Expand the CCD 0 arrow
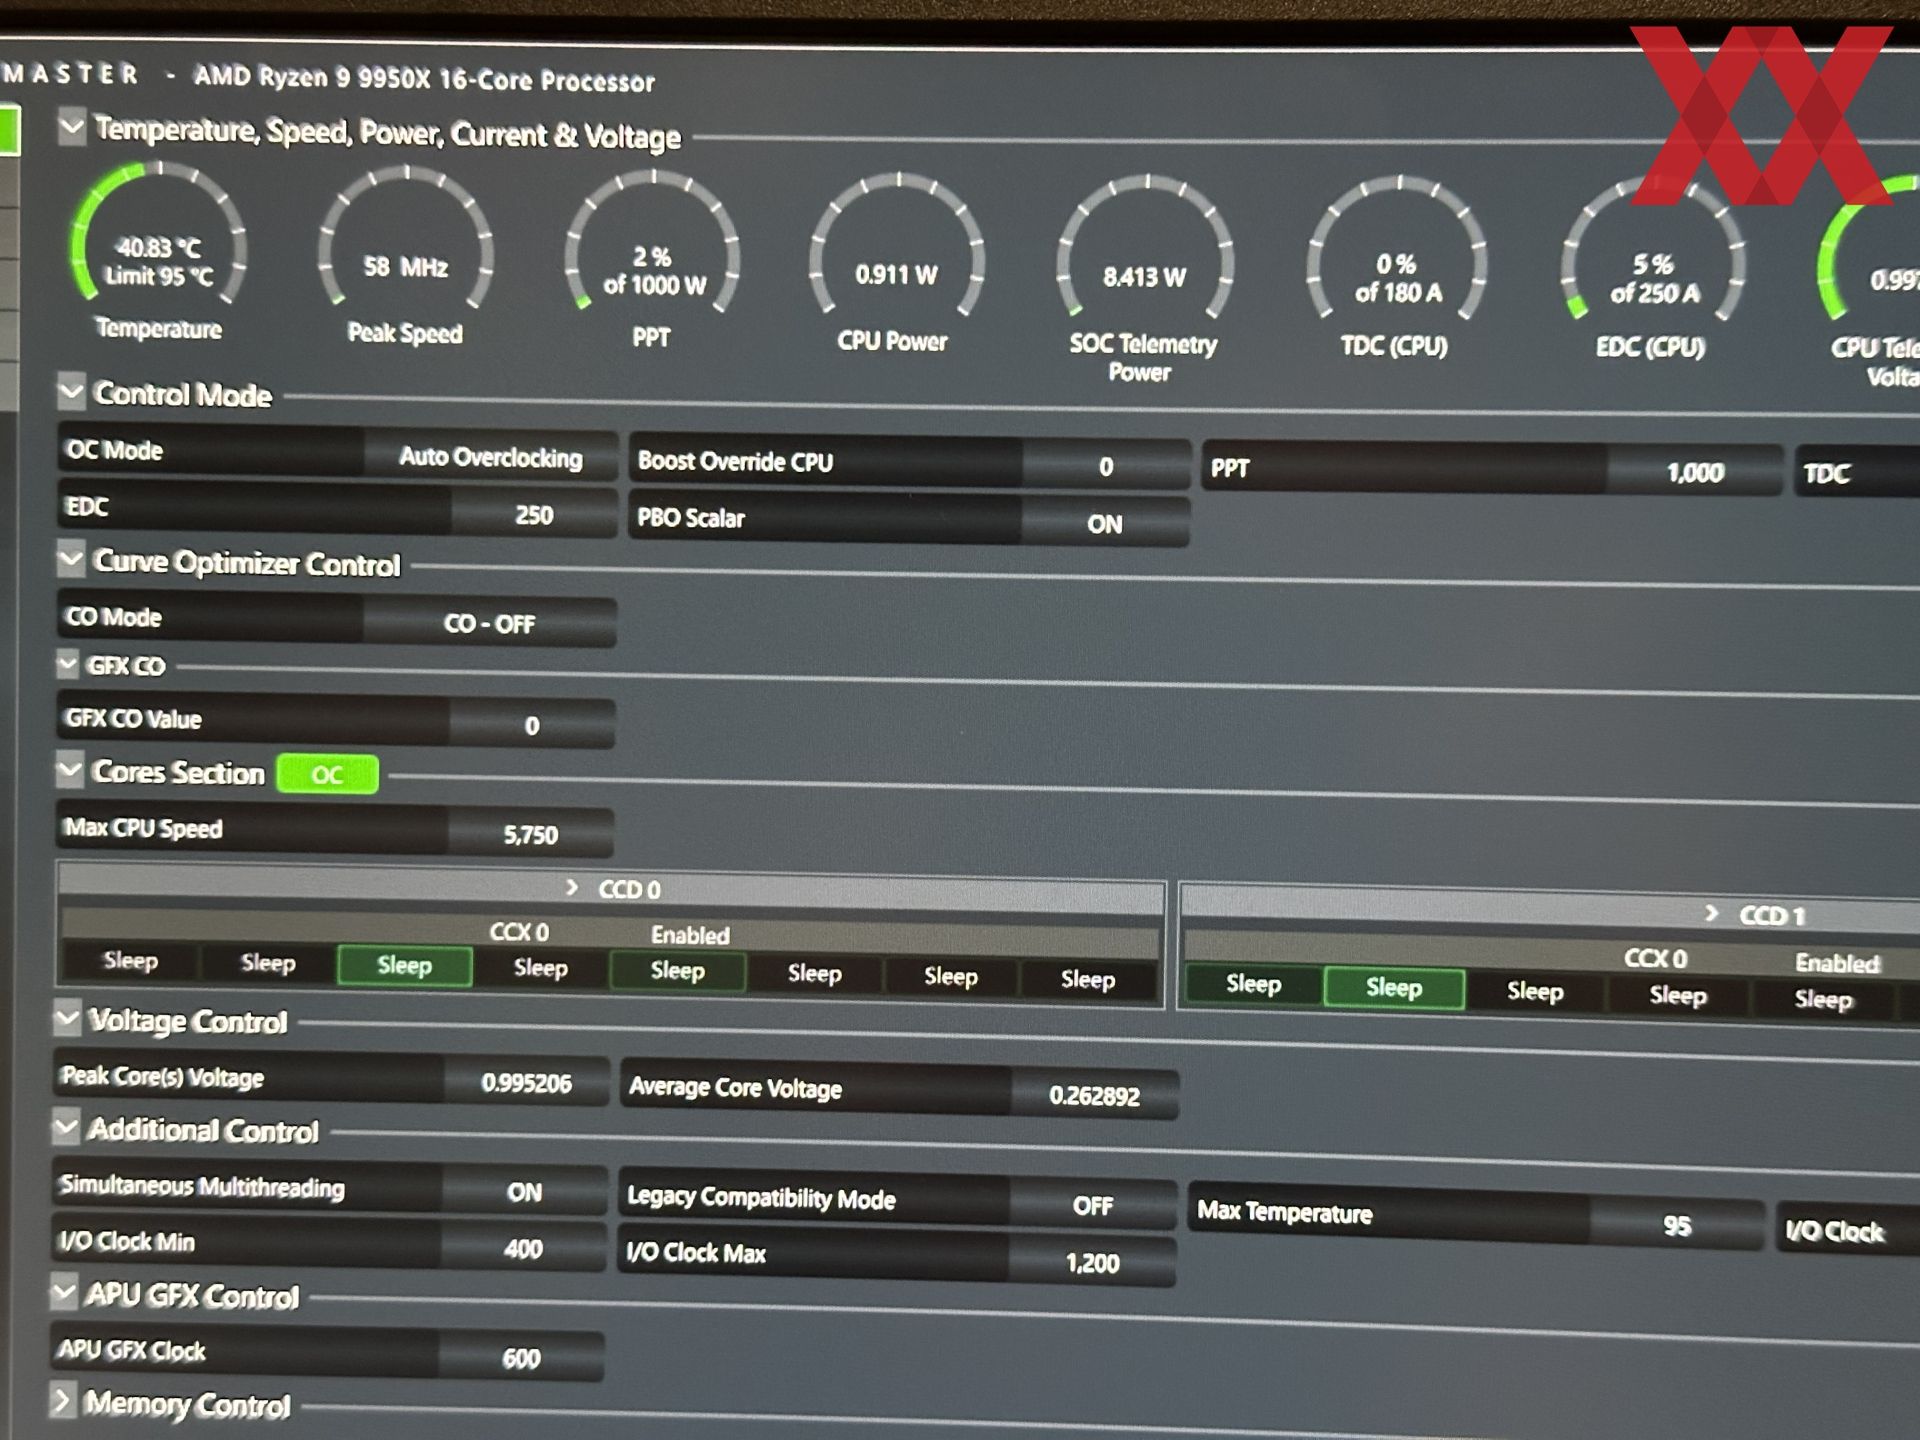Screen dimensions: 1920x1440 coord(572,887)
